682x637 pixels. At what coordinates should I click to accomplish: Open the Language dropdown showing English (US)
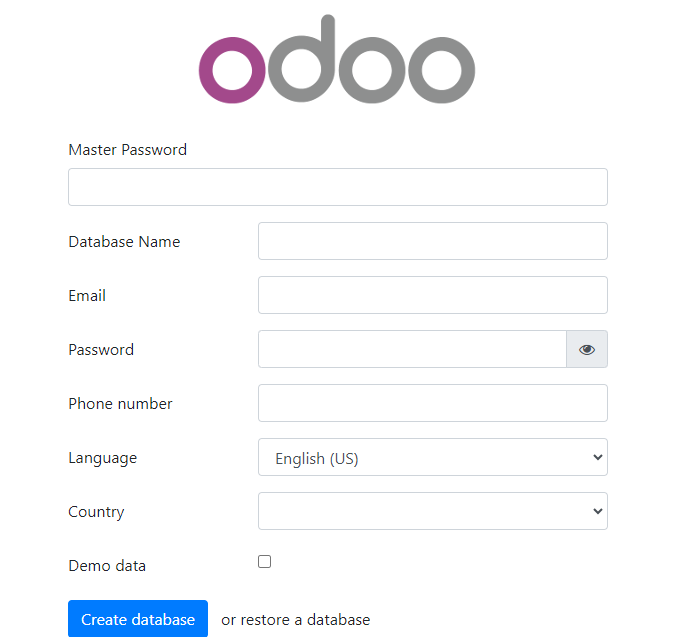[x=433, y=457]
